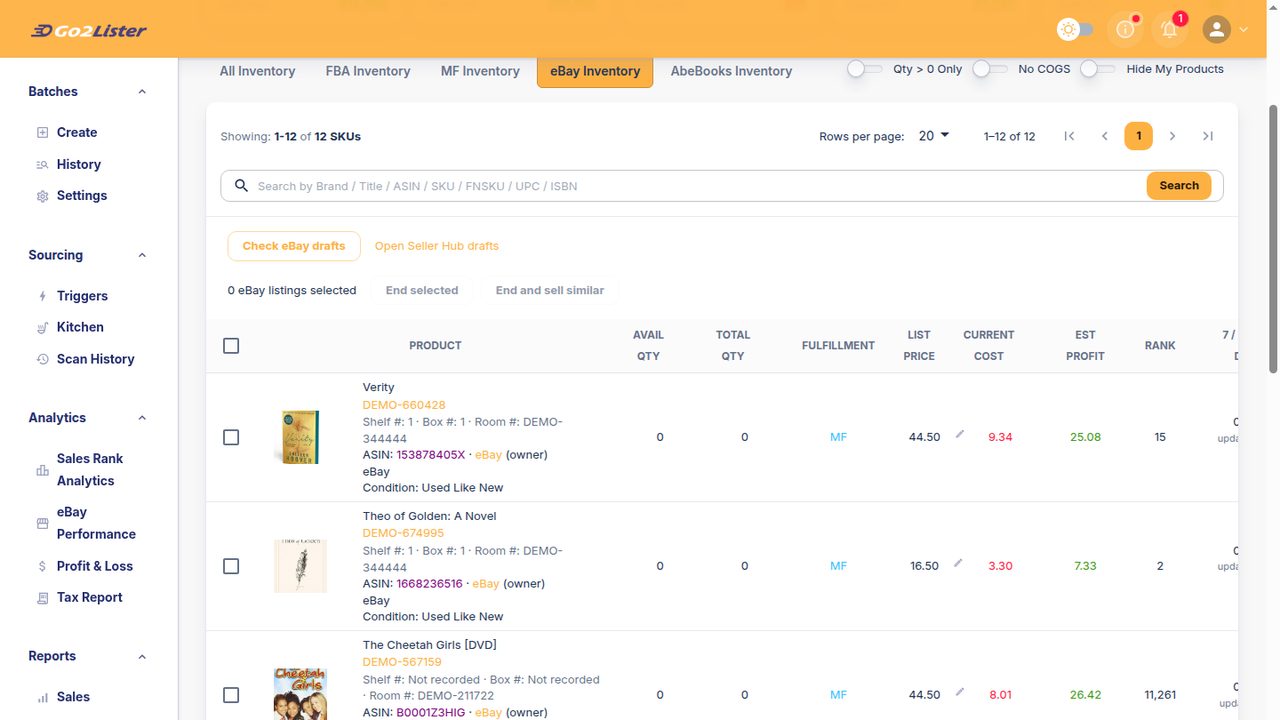Collapse the Batches sidebar section

click(142, 91)
